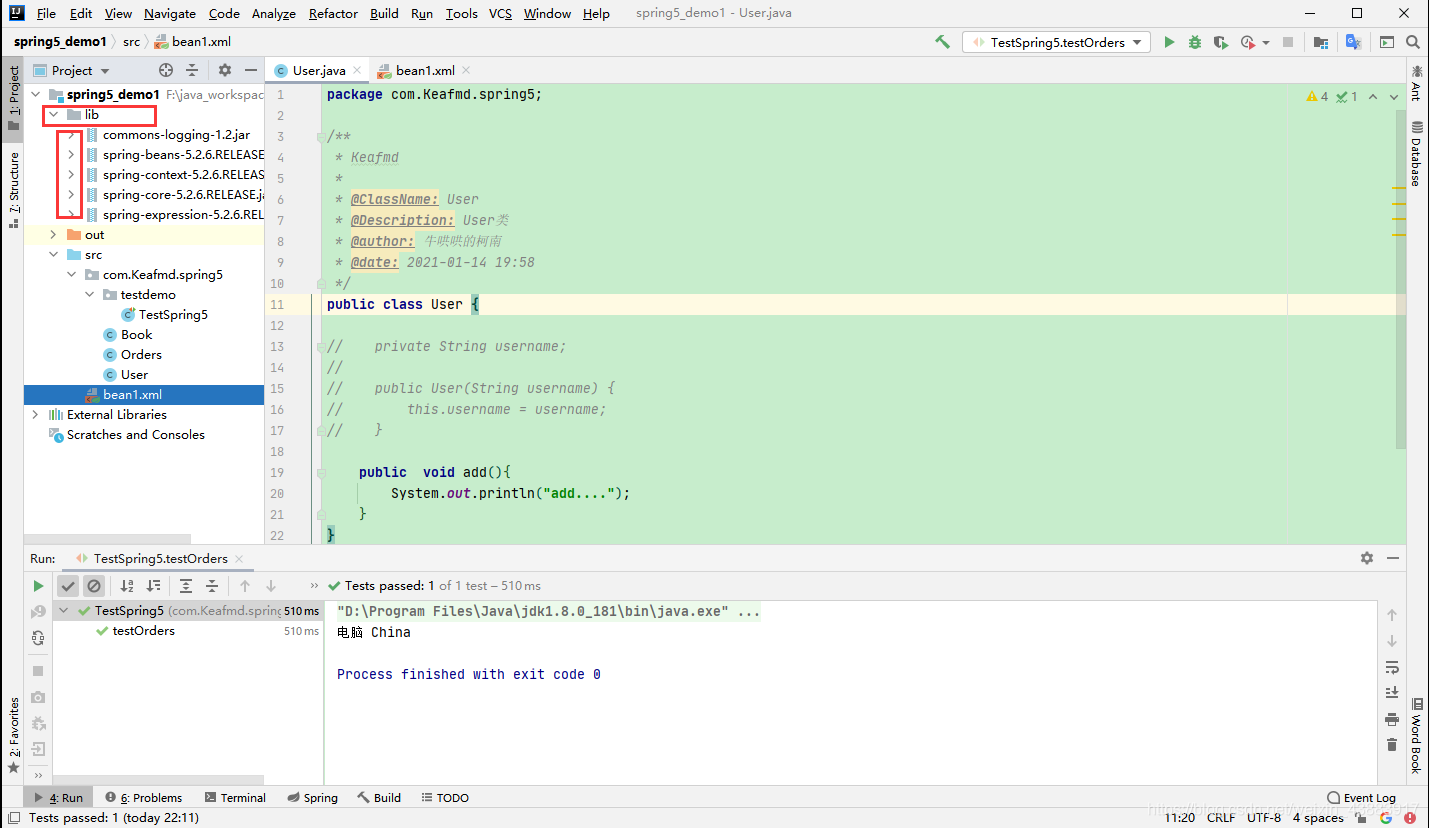Open the Profiler run options arrow
The height and width of the screenshot is (828, 1429).
click(x=1266, y=42)
